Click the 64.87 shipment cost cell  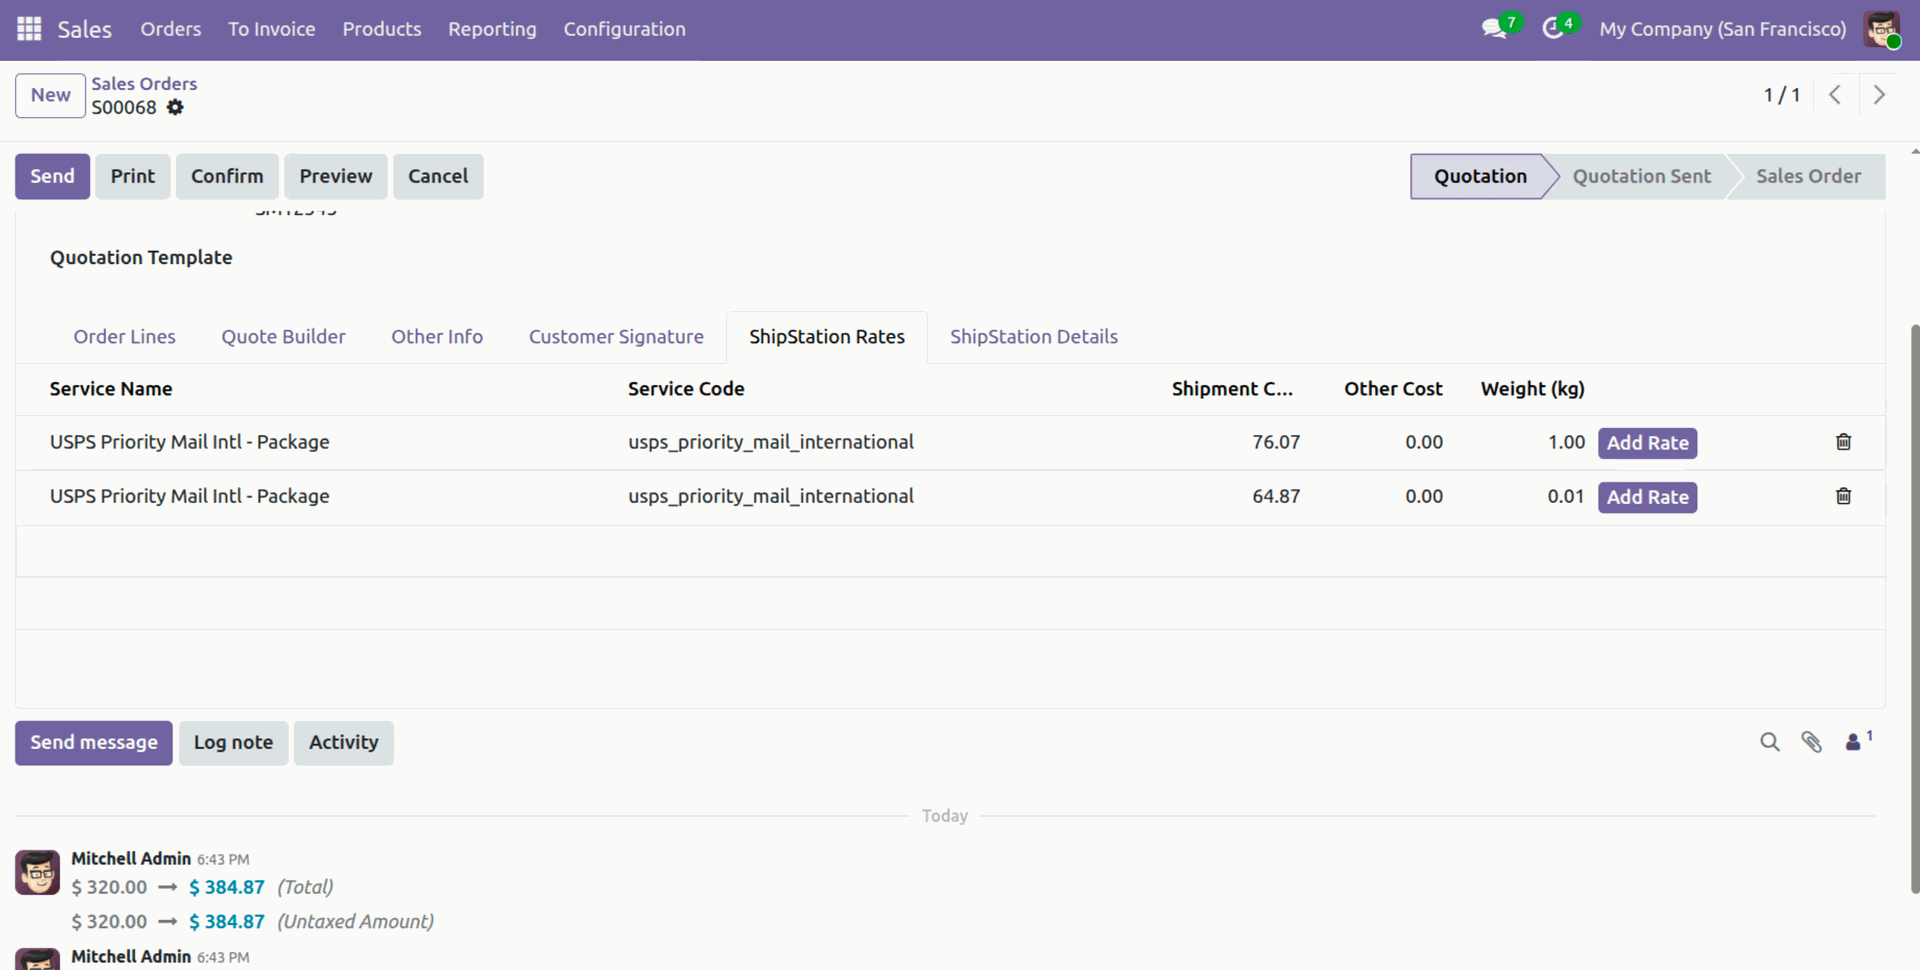tap(1276, 496)
